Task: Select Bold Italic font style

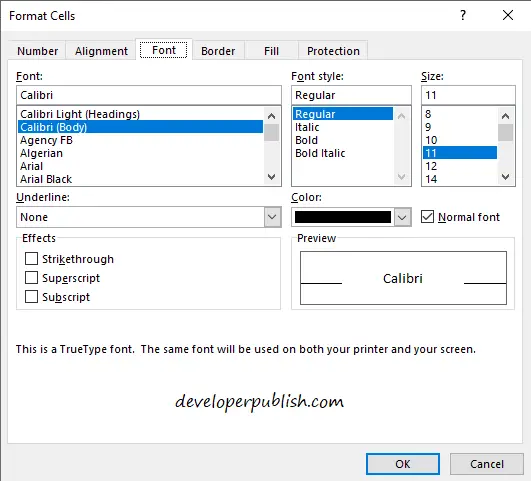Action: [x=320, y=153]
